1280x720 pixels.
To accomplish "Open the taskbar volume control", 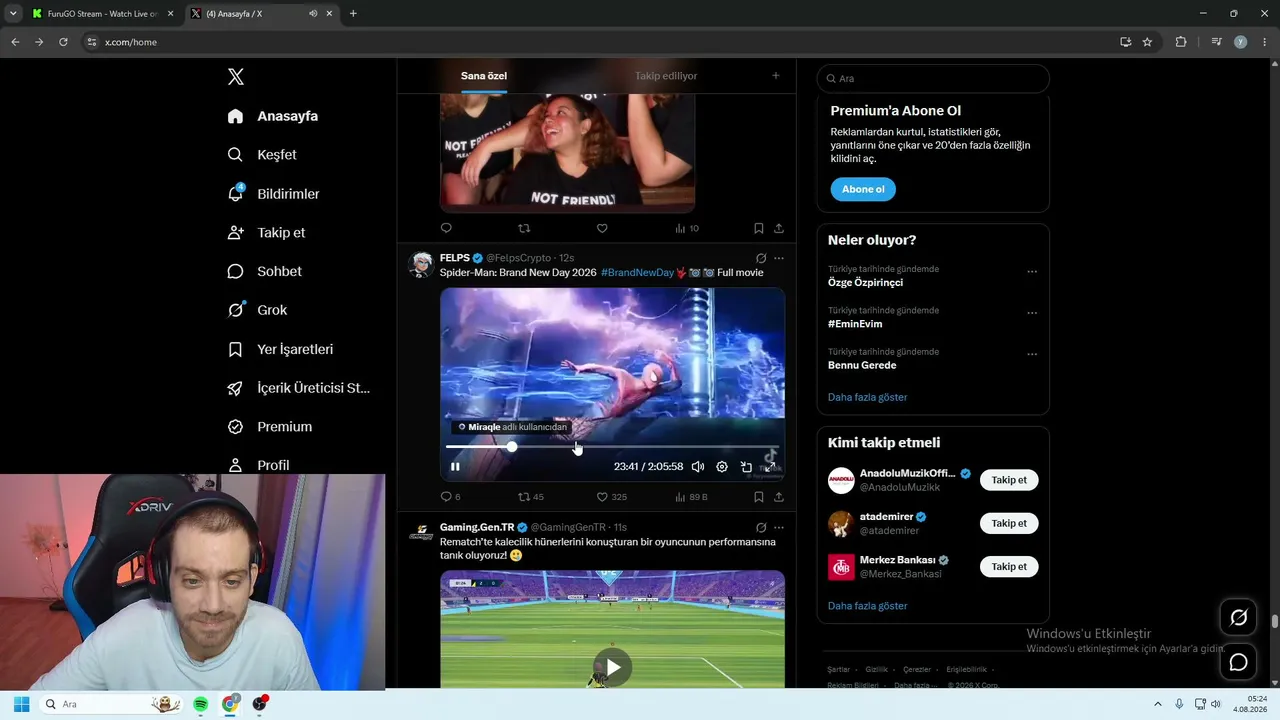I will (x=1216, y=704).
